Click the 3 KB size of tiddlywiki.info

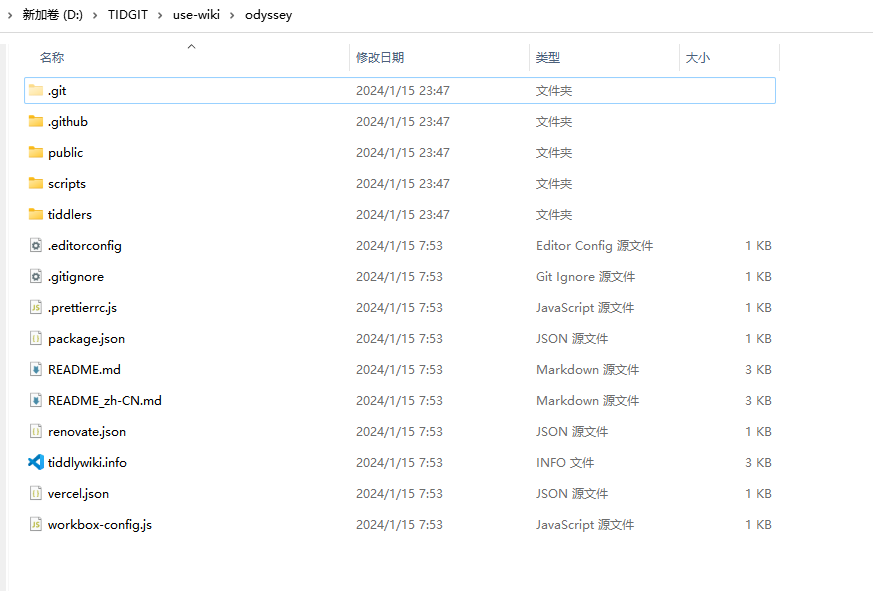pyautogui.click(x=758, y=462)
